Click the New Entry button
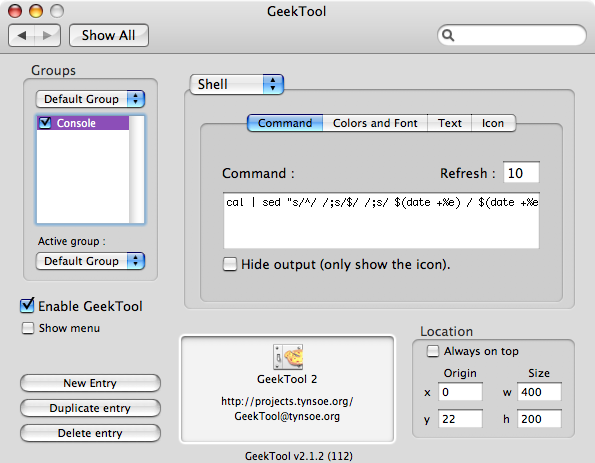Image resolution: width=595 pixels, height=463 pixels. point(90,383)
